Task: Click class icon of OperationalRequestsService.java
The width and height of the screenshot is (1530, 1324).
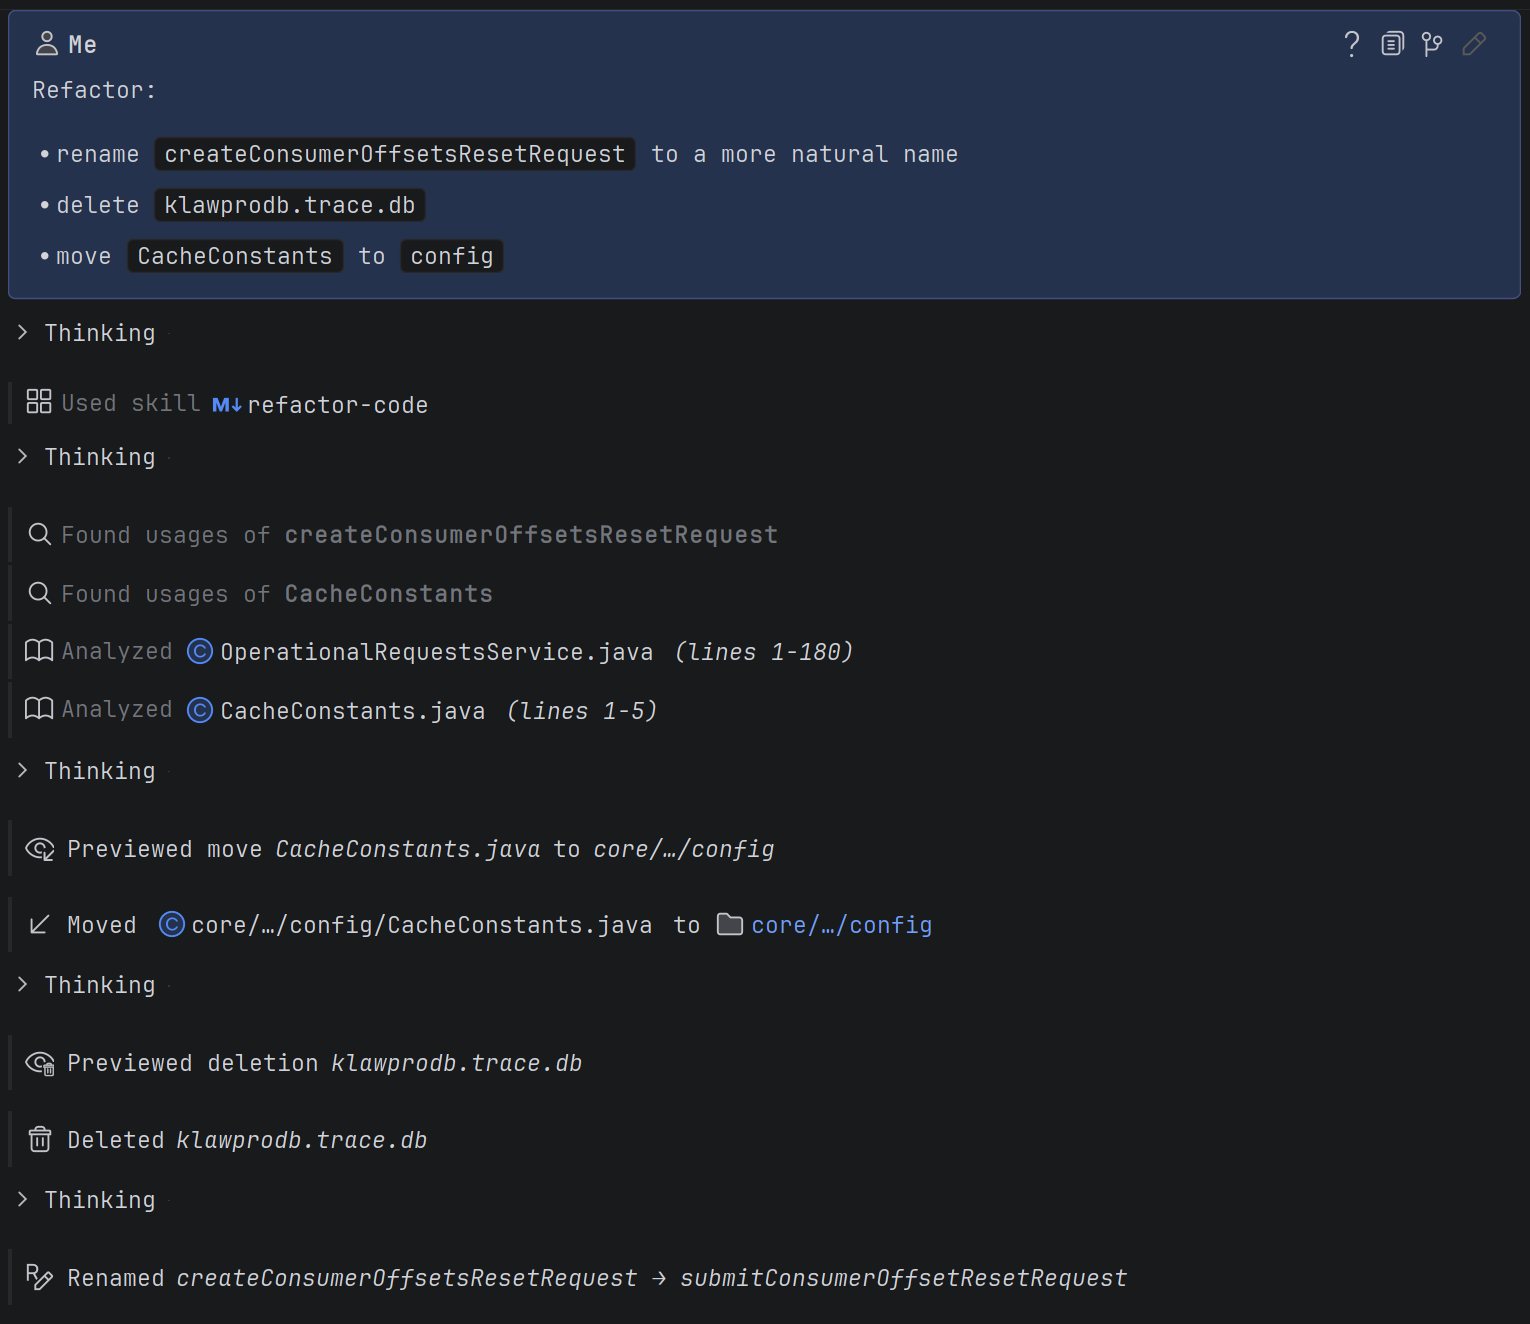Action: pyautogui.click(x=200, y=651)
